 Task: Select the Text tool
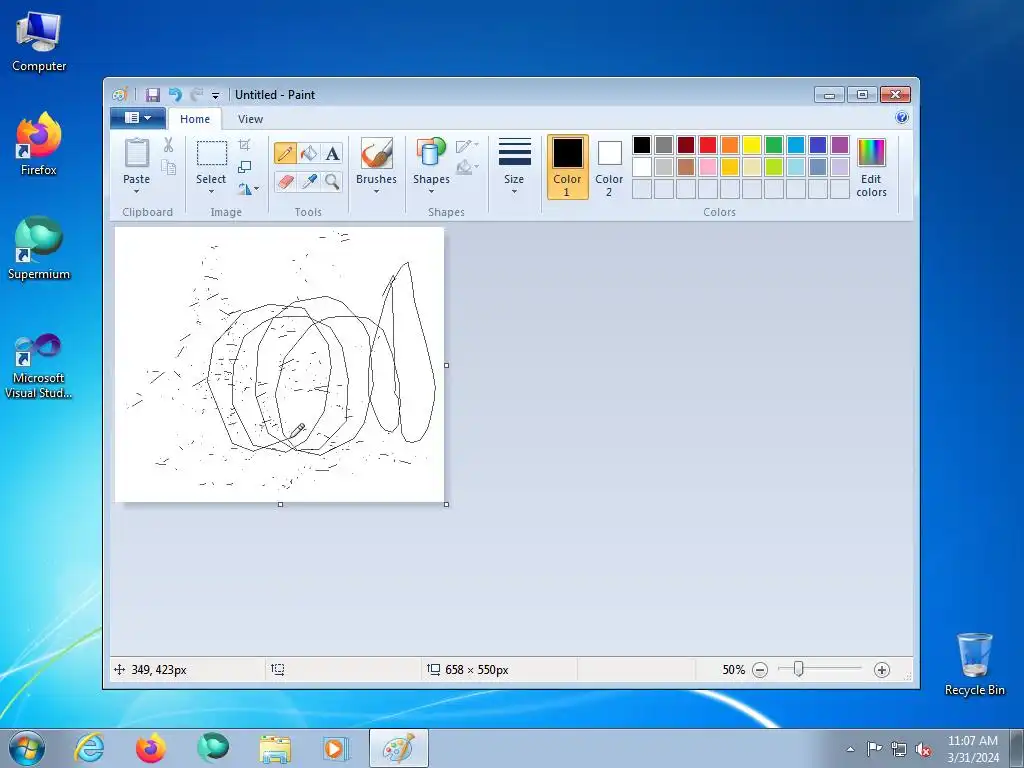(x=332, y=153)
